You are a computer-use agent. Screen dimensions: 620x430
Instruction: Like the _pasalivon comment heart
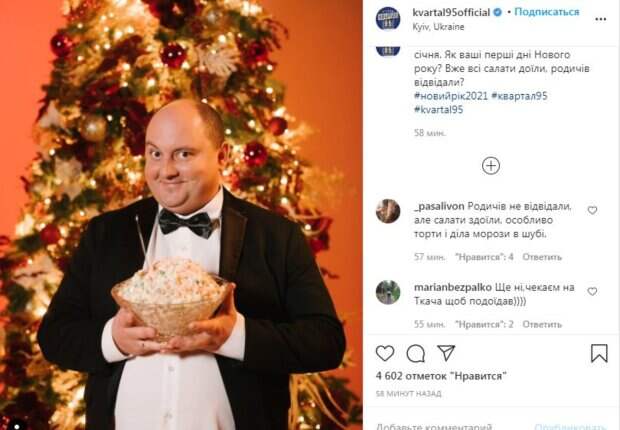[x=592, y=210]
